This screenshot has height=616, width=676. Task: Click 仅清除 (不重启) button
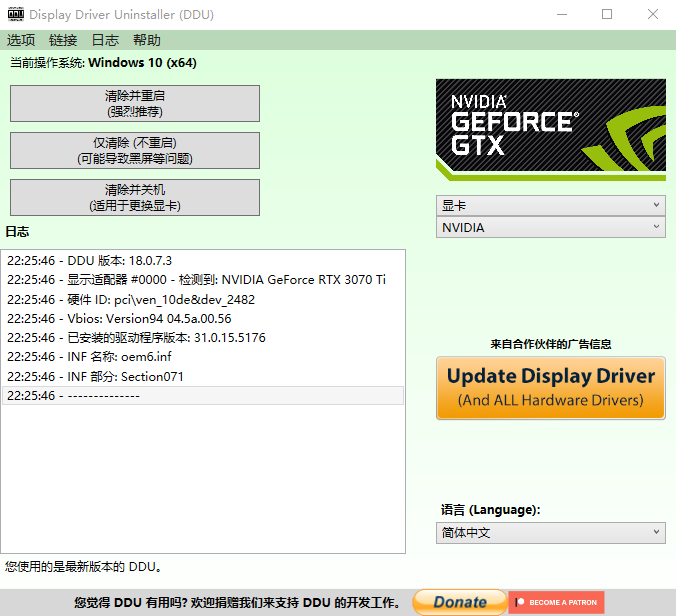click(x=135, y=150)
